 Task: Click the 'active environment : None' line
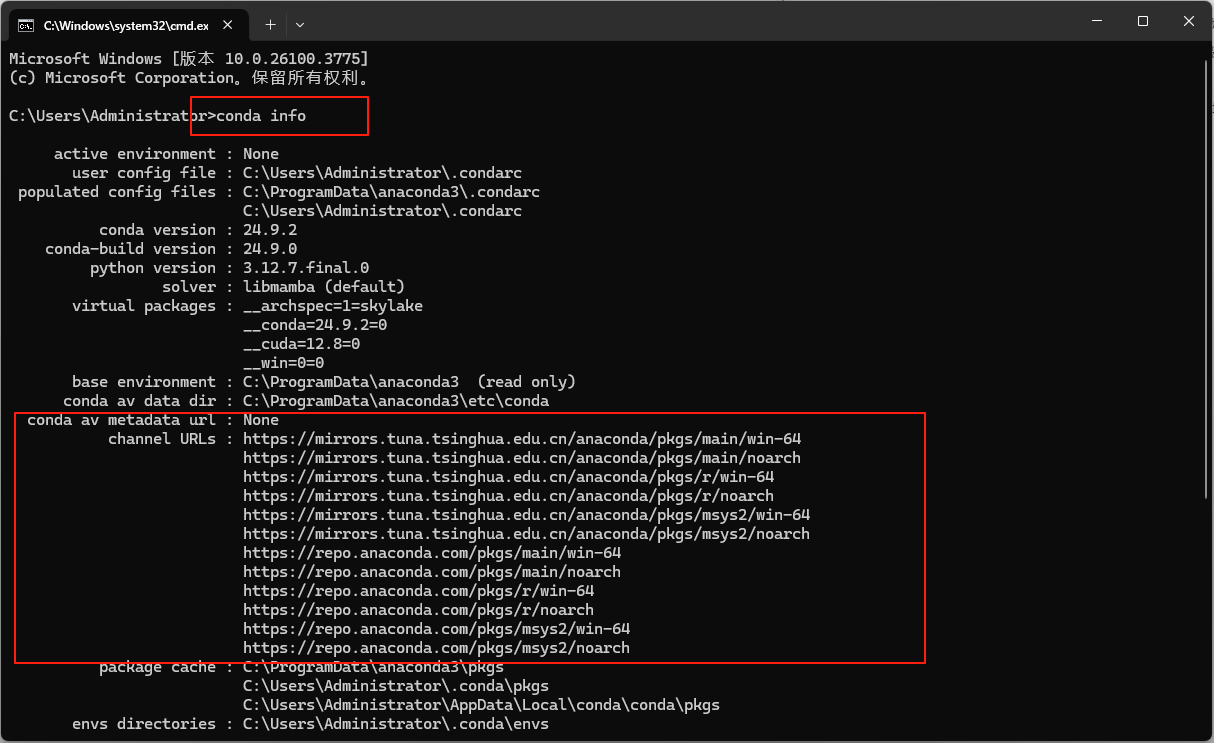point(166,154)
